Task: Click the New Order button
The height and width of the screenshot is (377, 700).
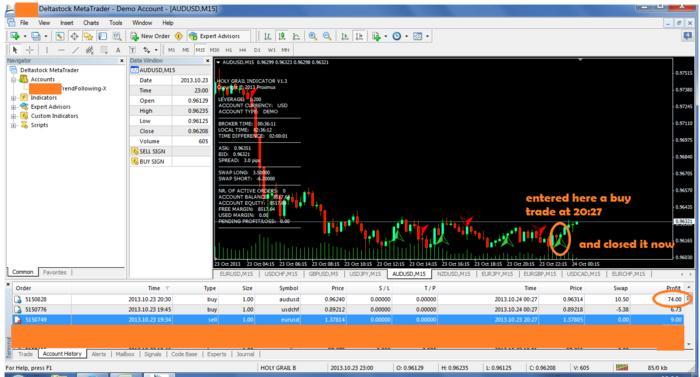Action: pyautogui.click(x=150, y=36)
